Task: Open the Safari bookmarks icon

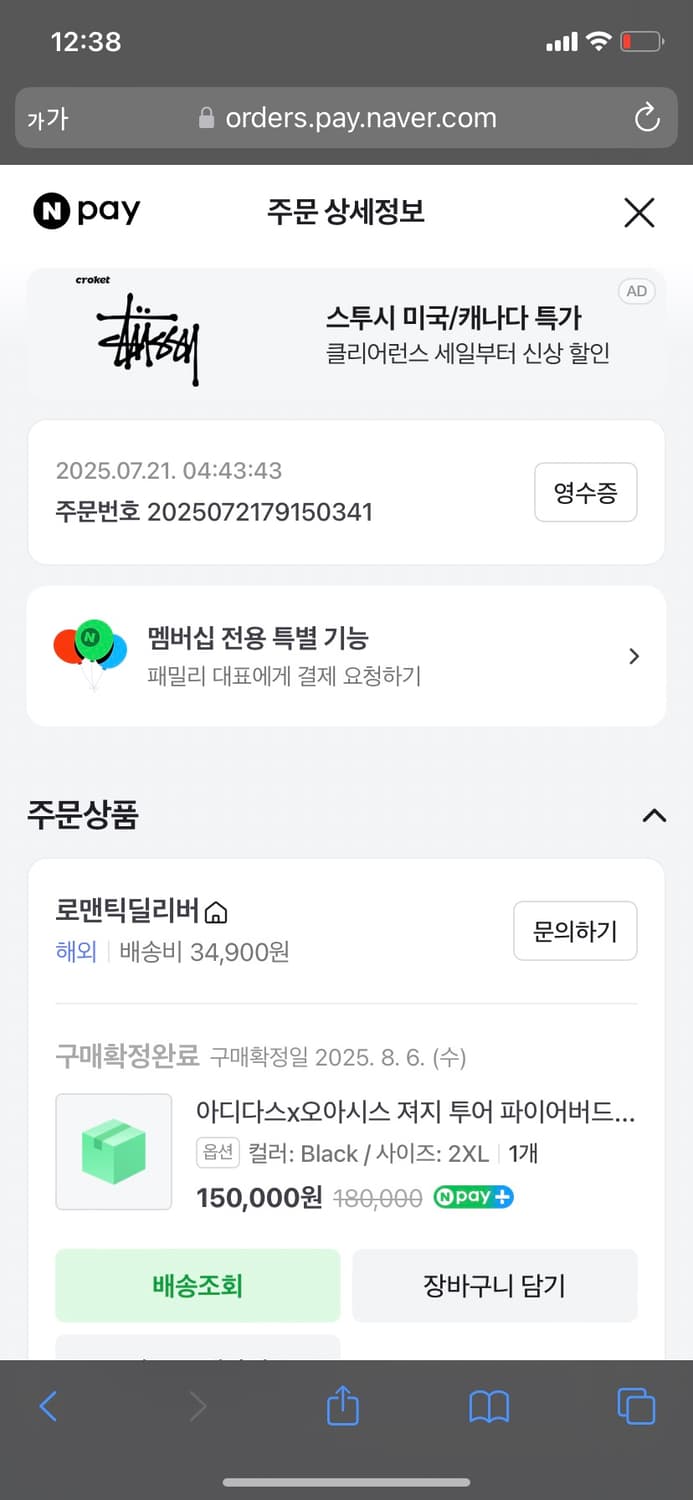Action: (488, 1405)
